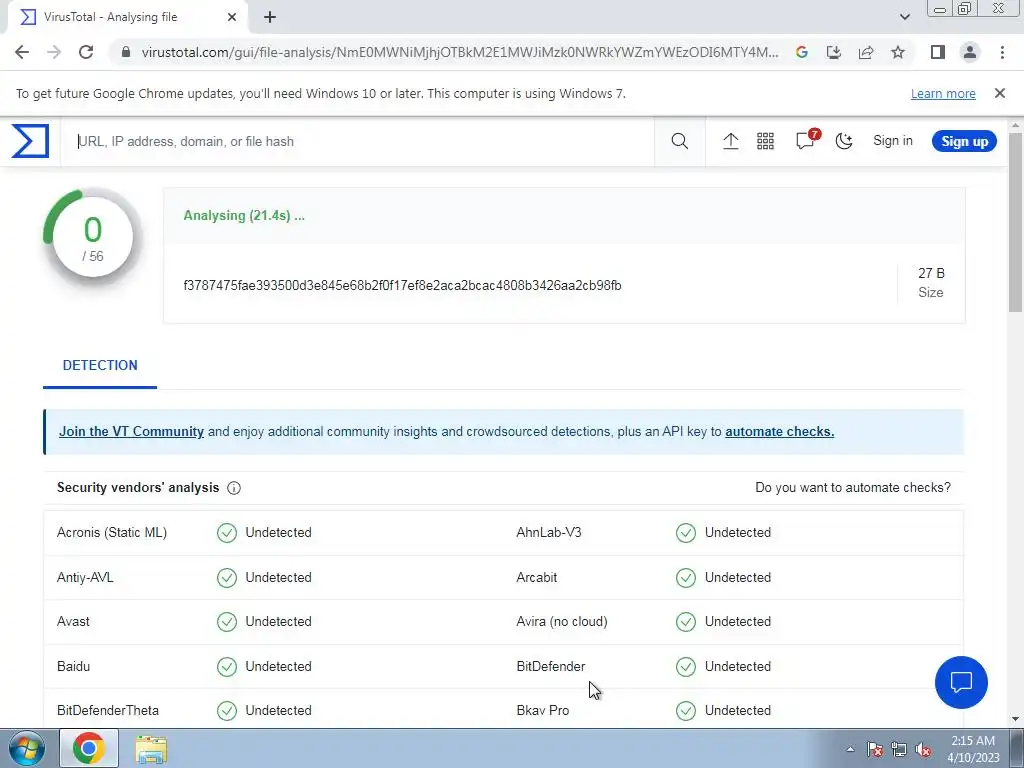Select the VirusTotal - Analysing file tab
This screenshot has height=768, width=1024.
pos(127,17)
